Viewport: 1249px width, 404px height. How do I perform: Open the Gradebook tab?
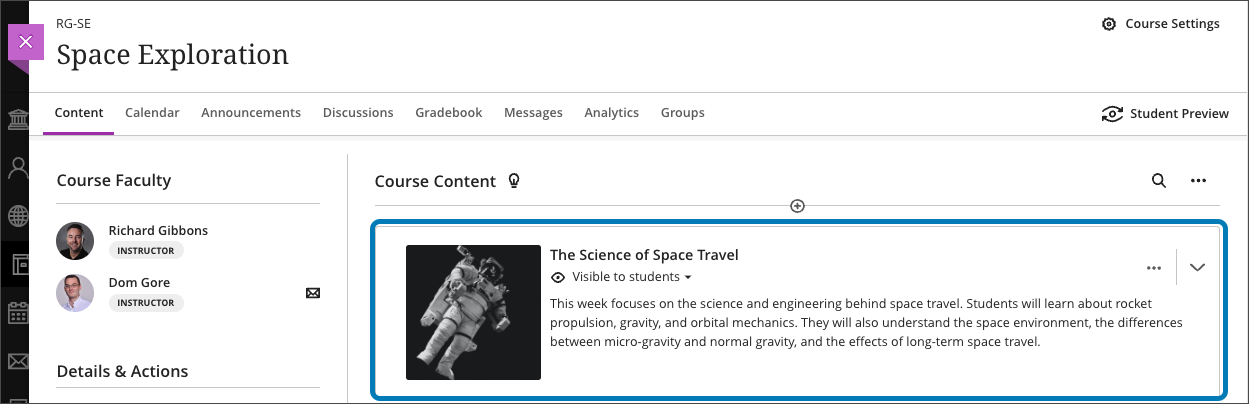[449, 113]
